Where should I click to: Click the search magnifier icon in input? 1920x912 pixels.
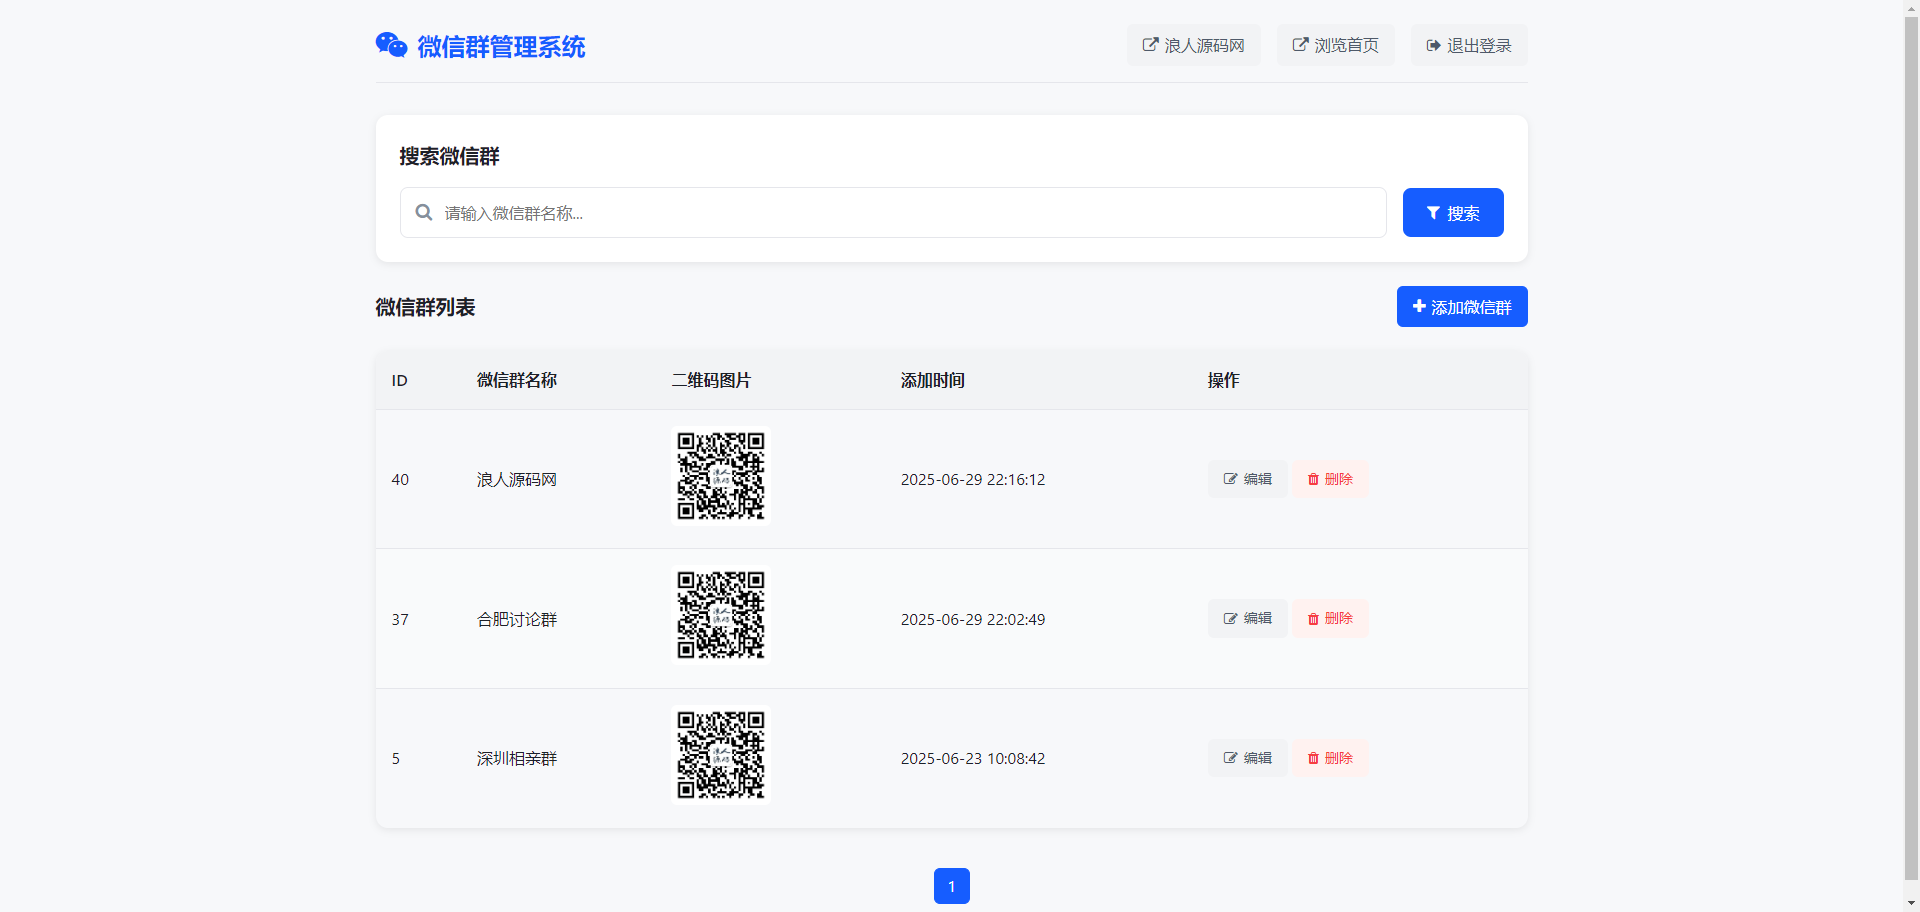click(x=424, y=212)
